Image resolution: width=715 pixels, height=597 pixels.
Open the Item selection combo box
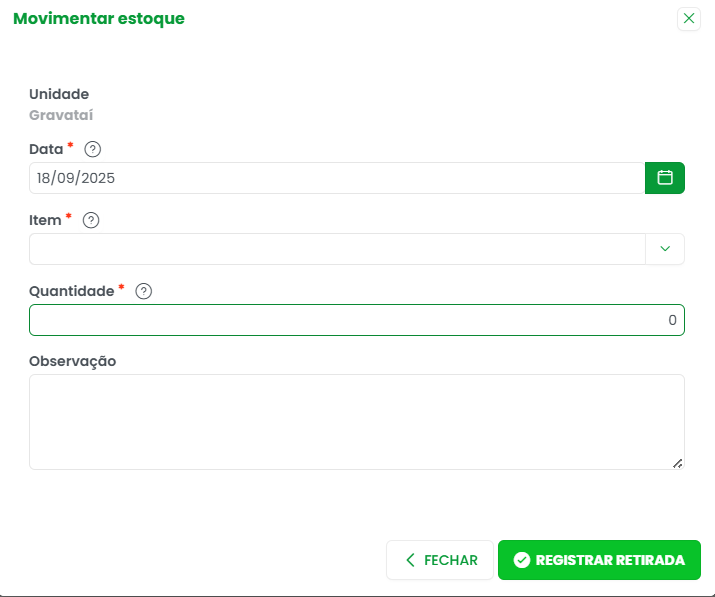[337, 249]
